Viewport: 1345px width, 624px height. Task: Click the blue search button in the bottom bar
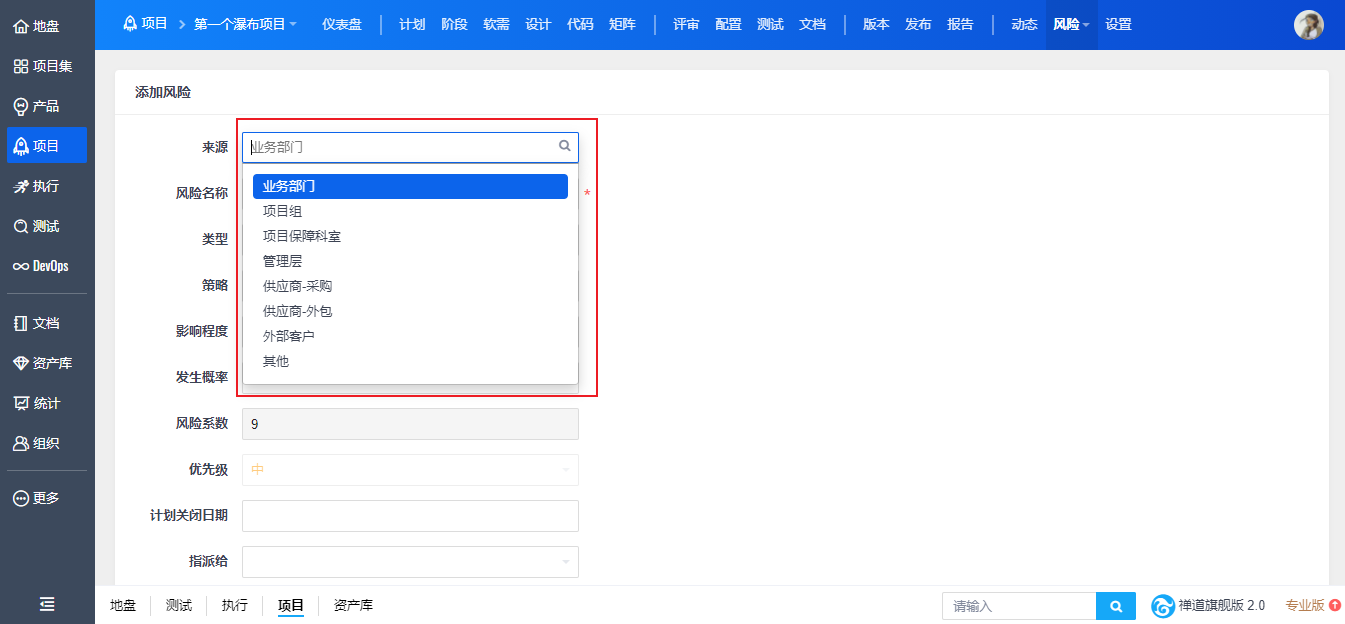1116,606
